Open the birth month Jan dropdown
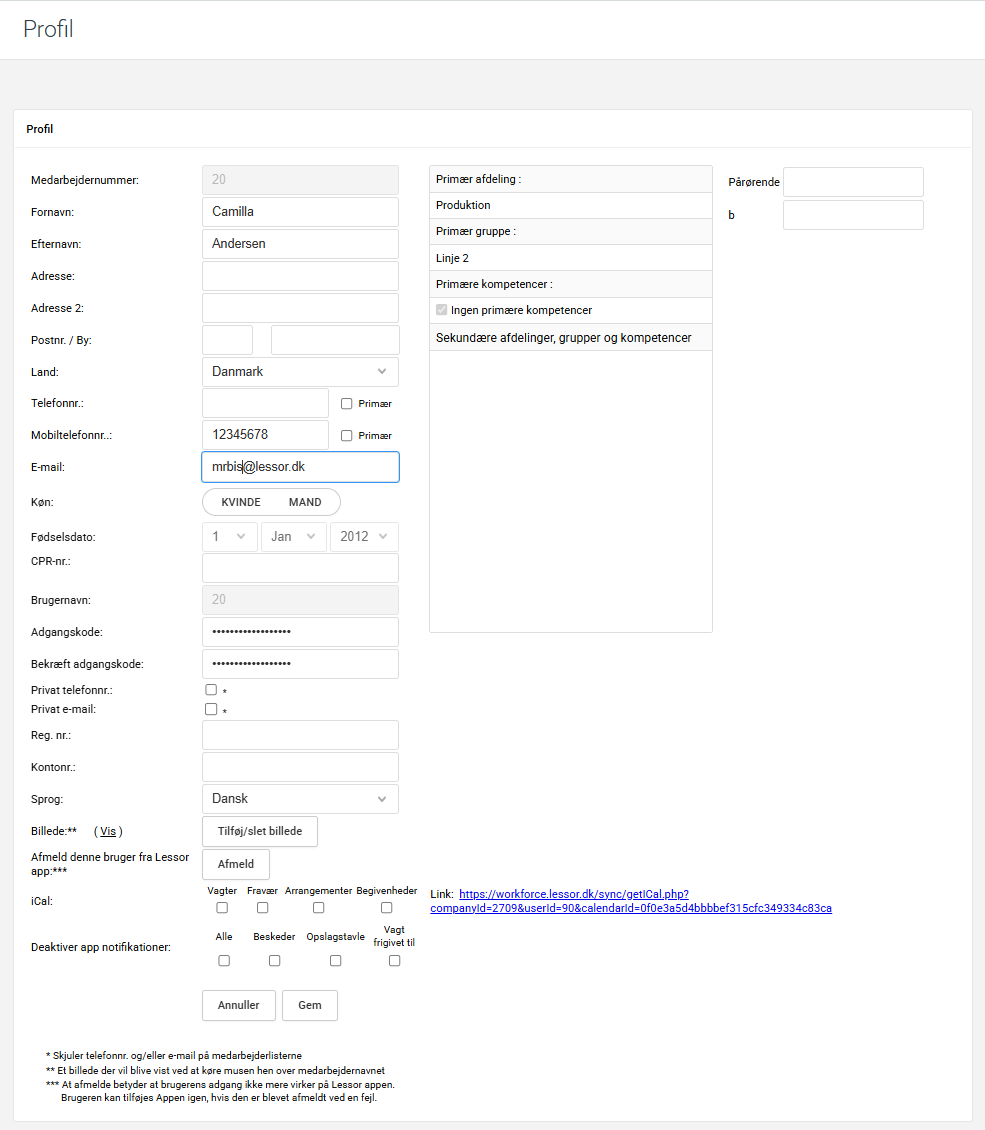The height and width of the screenshot is (1130, 985). 294,537
